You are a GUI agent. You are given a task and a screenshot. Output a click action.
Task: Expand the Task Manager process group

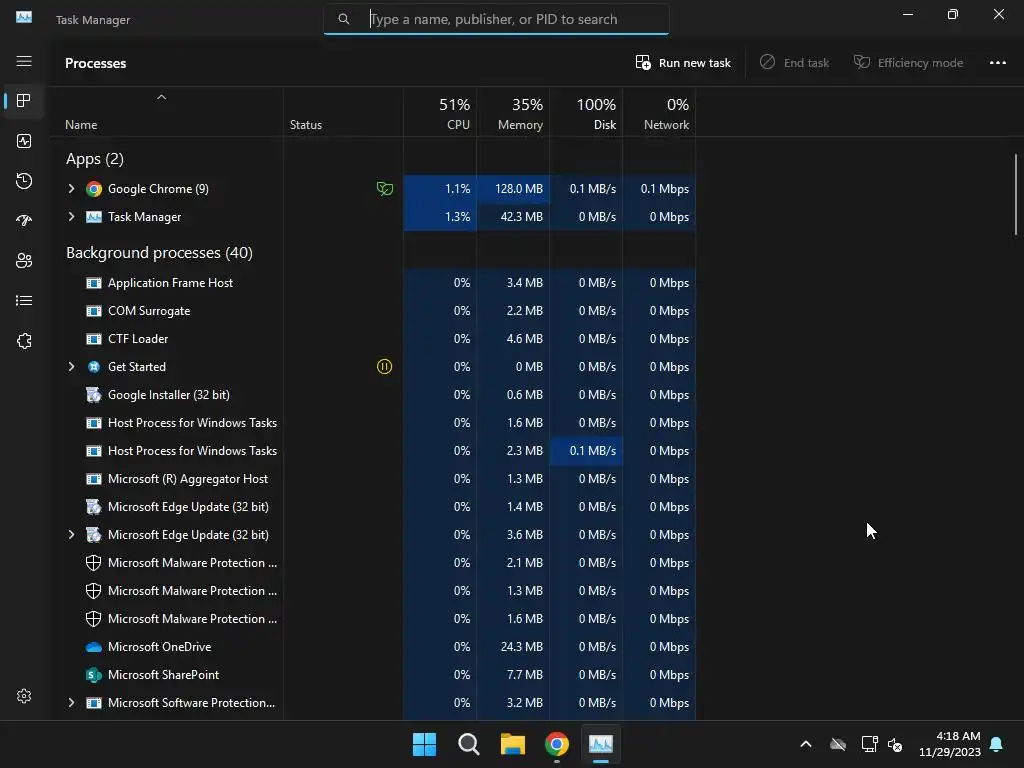pos(71,217)
